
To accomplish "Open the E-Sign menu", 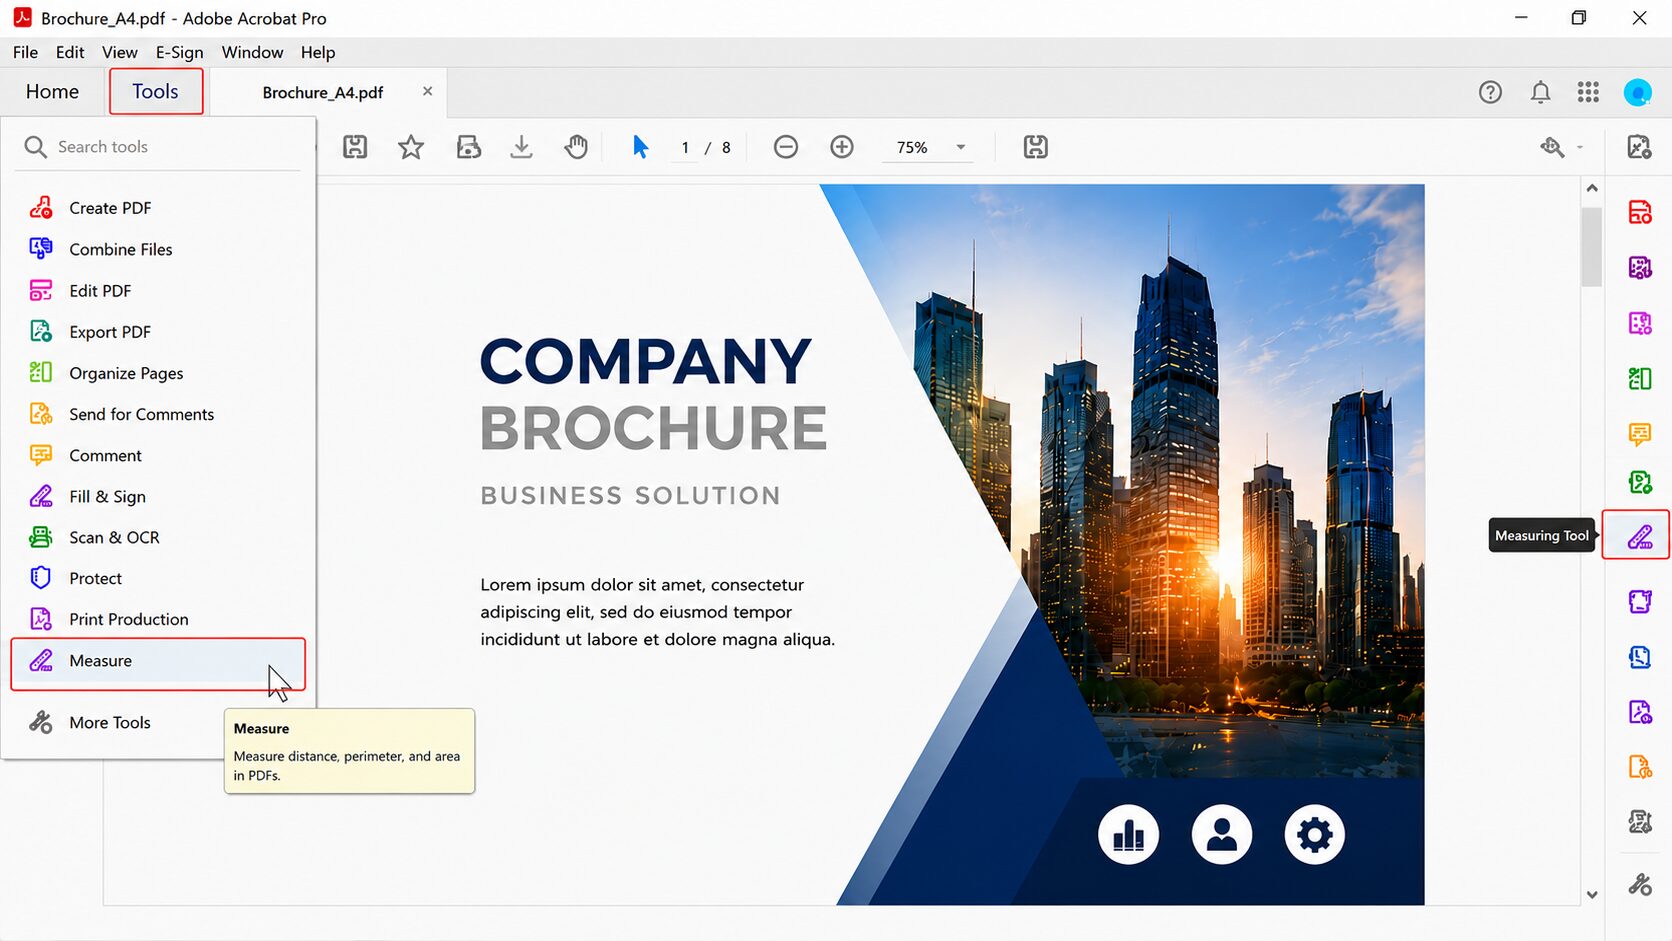I will pyautogui.click(x=179, y=52).
